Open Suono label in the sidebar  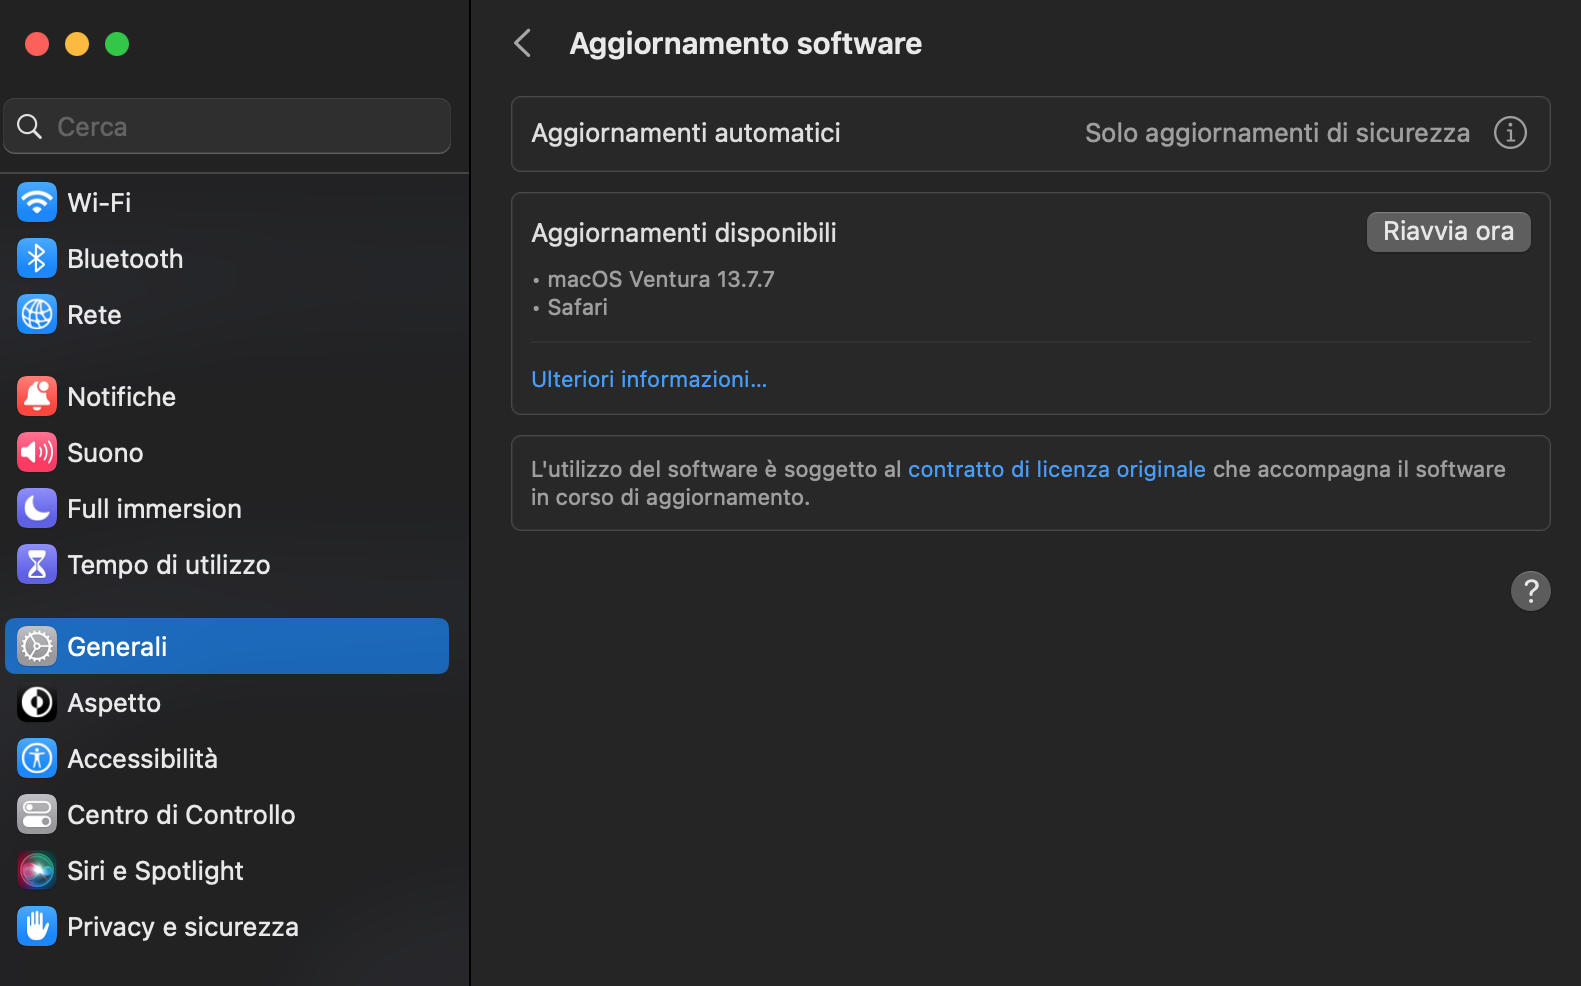click(105, 452)
